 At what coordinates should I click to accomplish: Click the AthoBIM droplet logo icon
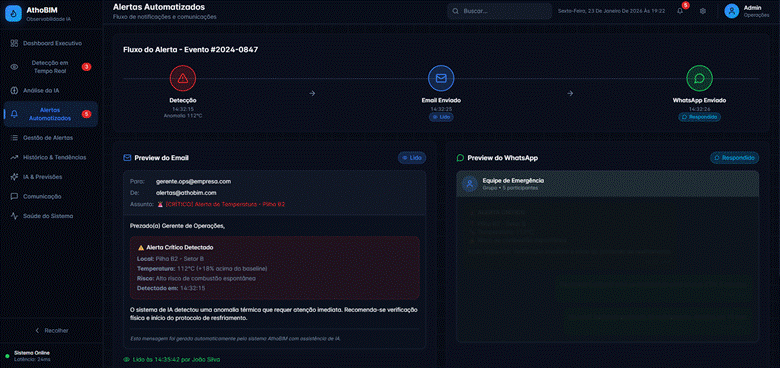pos(13,13)
